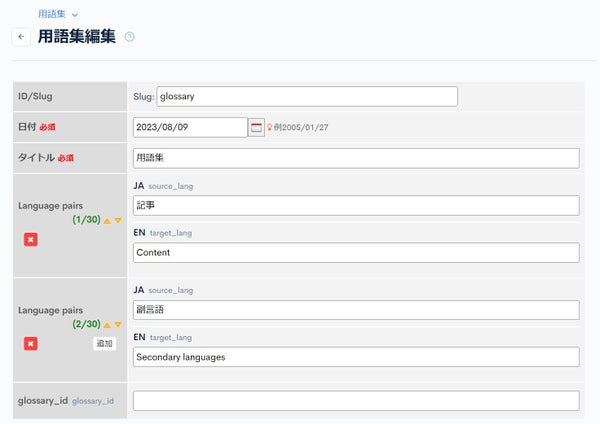Move language pair 1/30 down
This screenshot has width=600, height=424.
tap(118, 220)
